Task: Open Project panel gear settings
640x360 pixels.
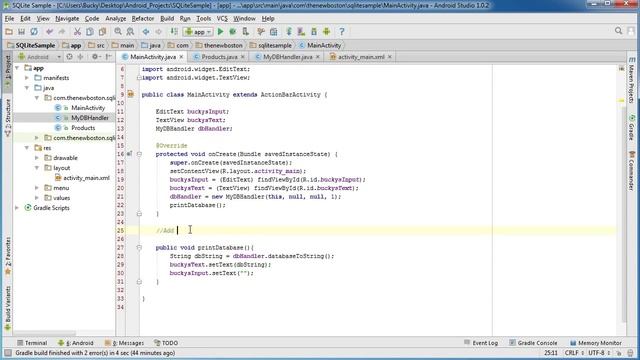Action: [95, 57]
